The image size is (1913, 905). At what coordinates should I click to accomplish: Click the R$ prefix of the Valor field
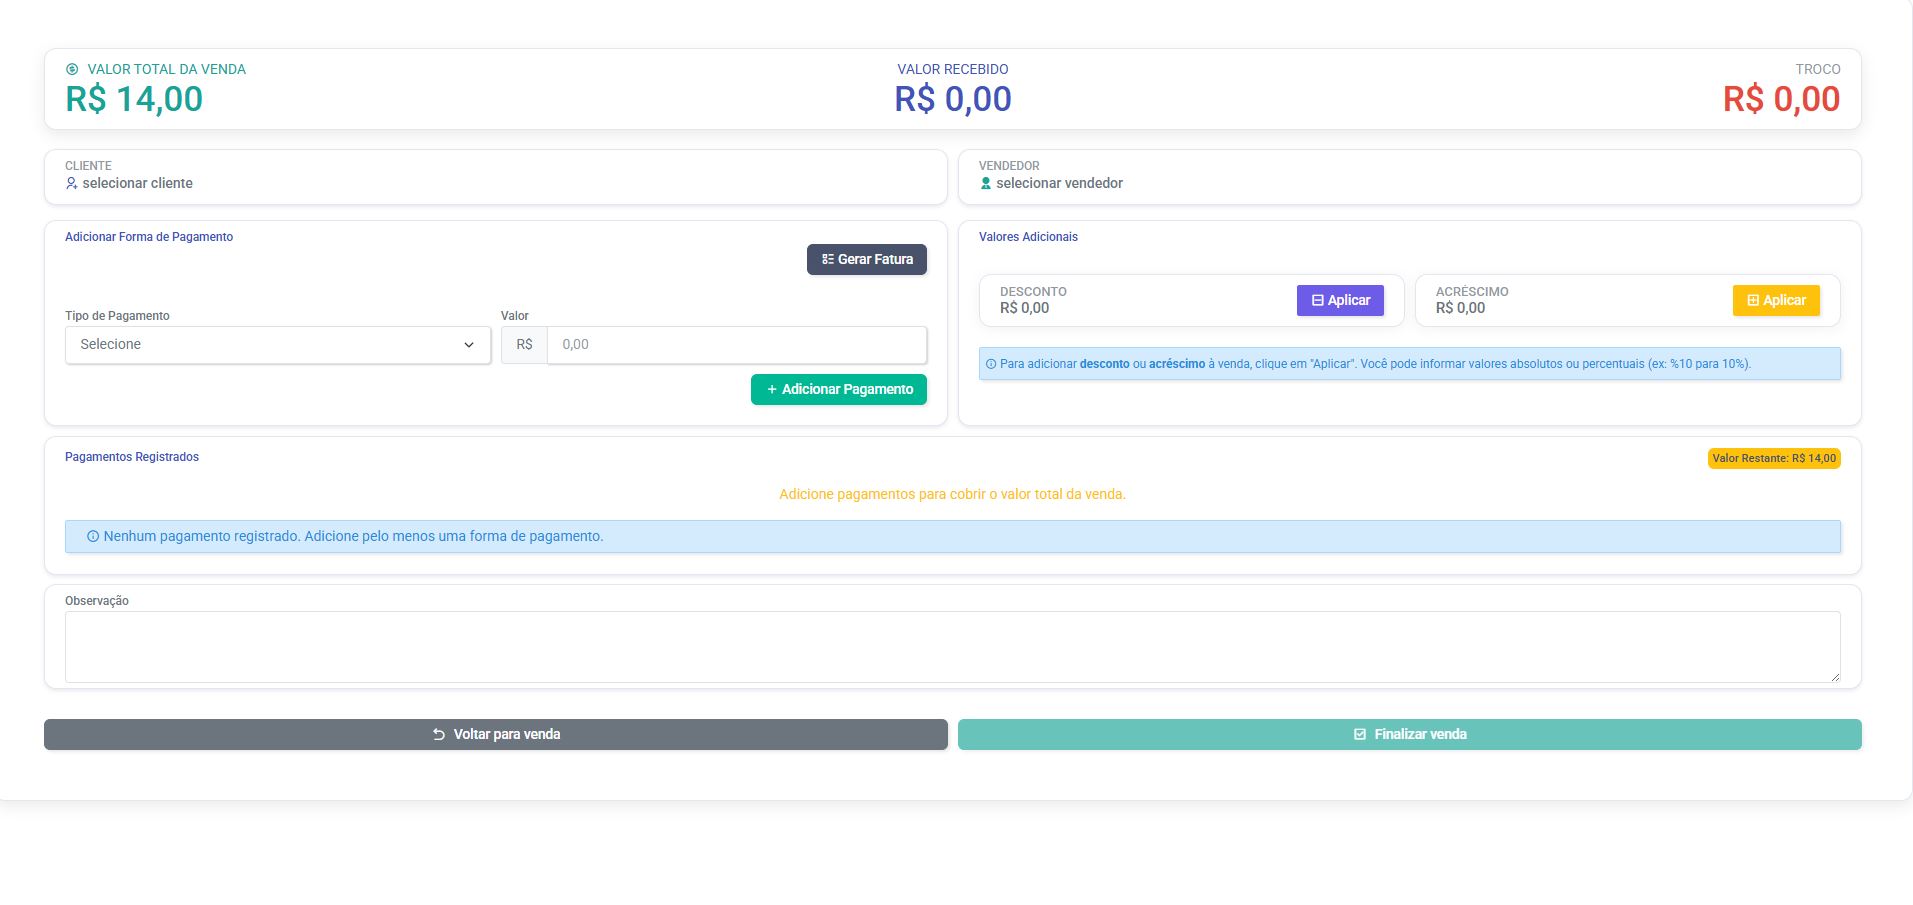coord(524,345)
